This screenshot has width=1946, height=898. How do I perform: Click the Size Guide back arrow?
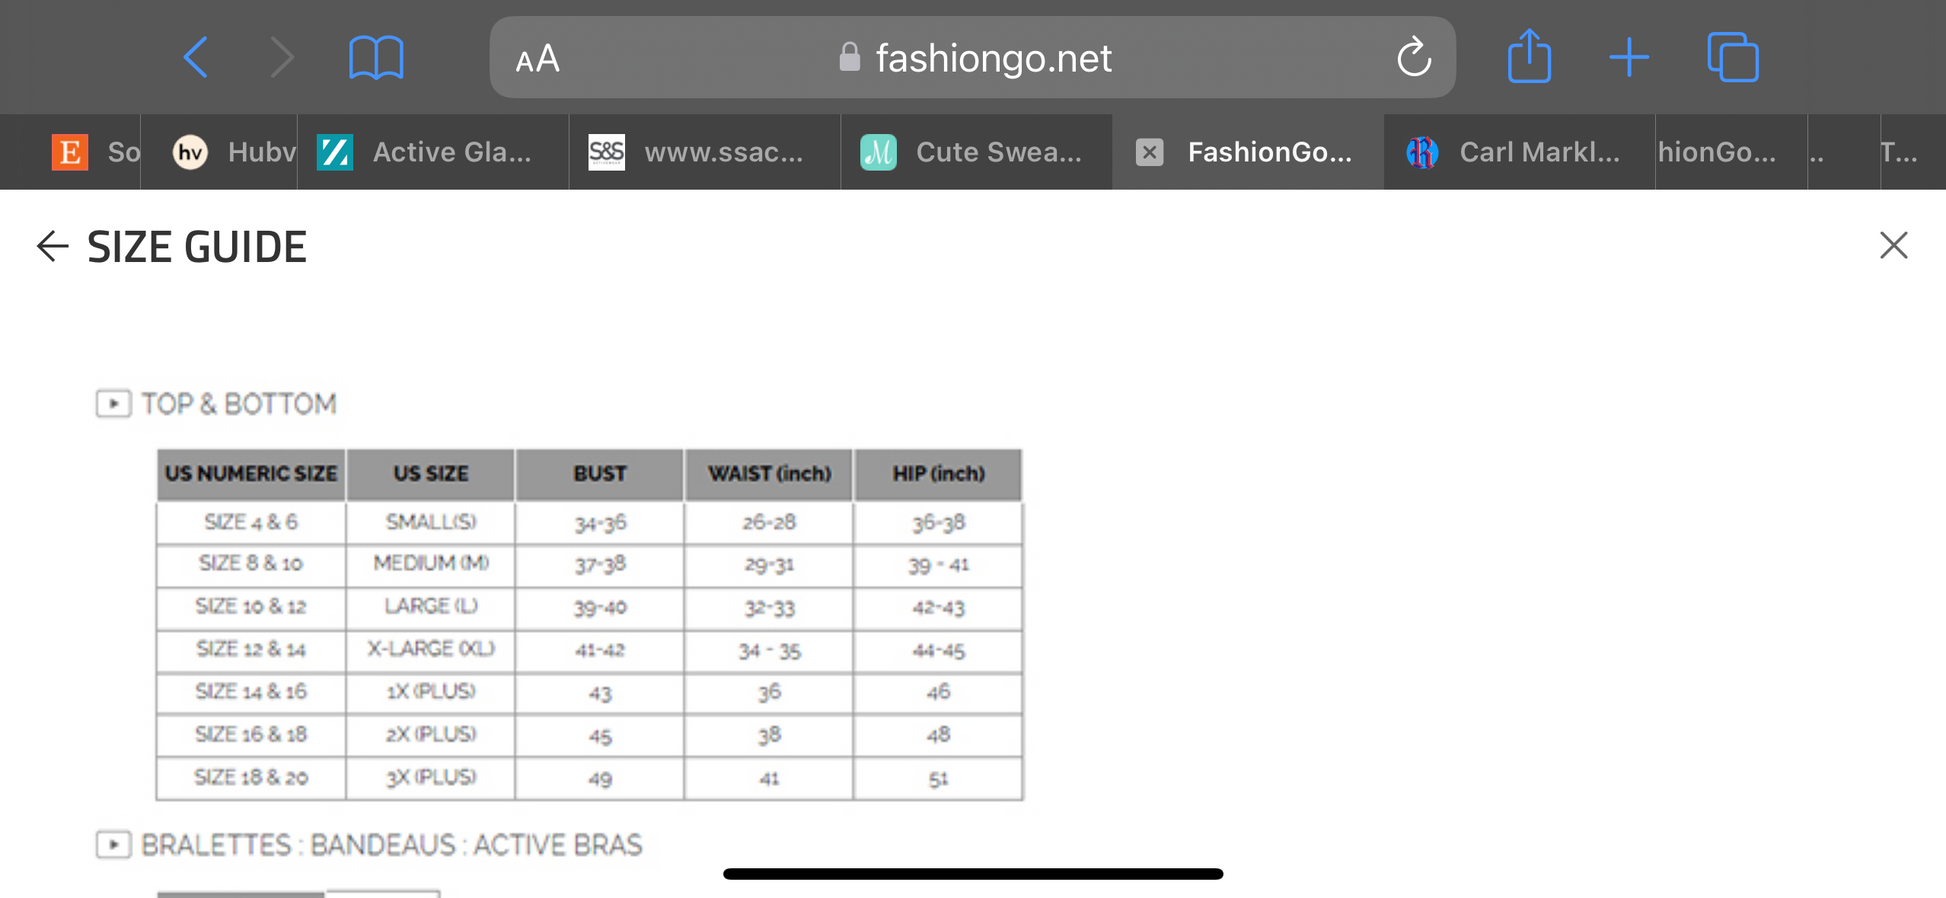(52, 246)
